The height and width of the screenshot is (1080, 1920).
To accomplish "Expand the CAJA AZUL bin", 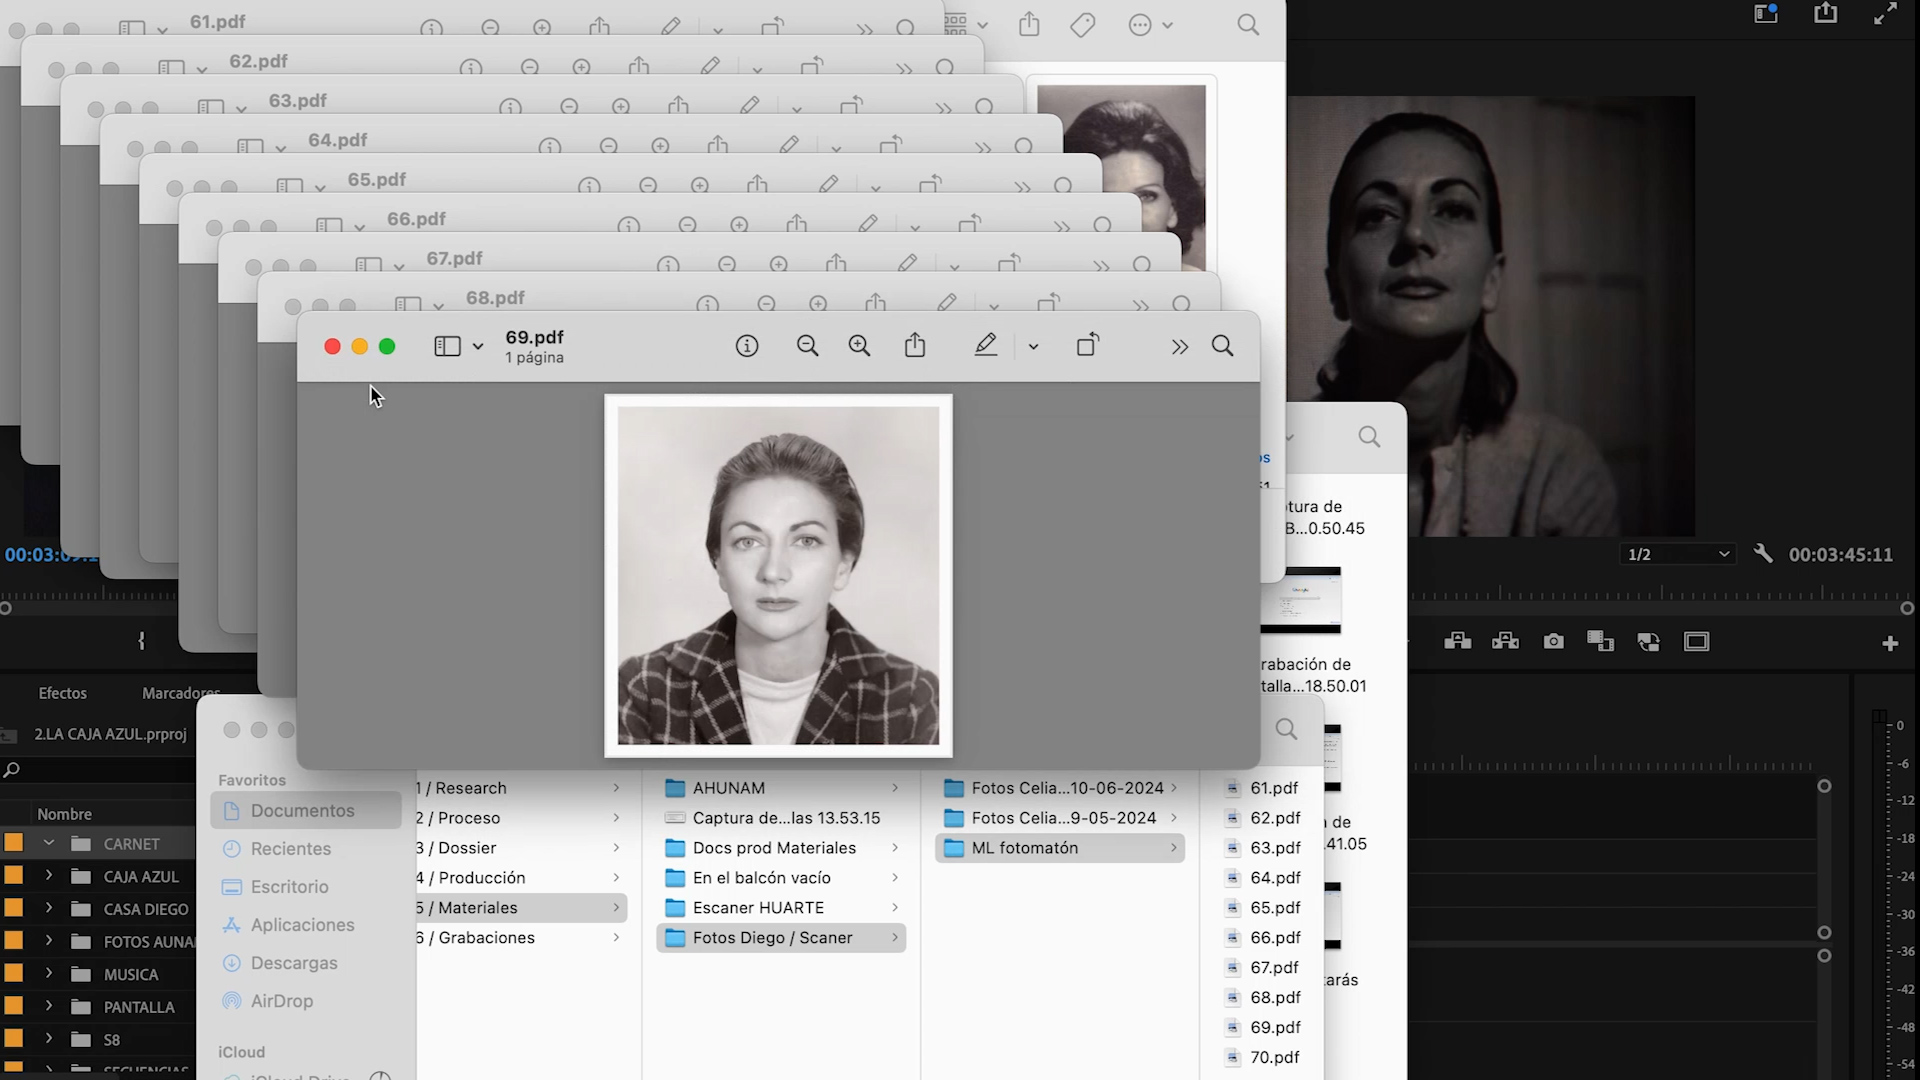I will 48,876.
